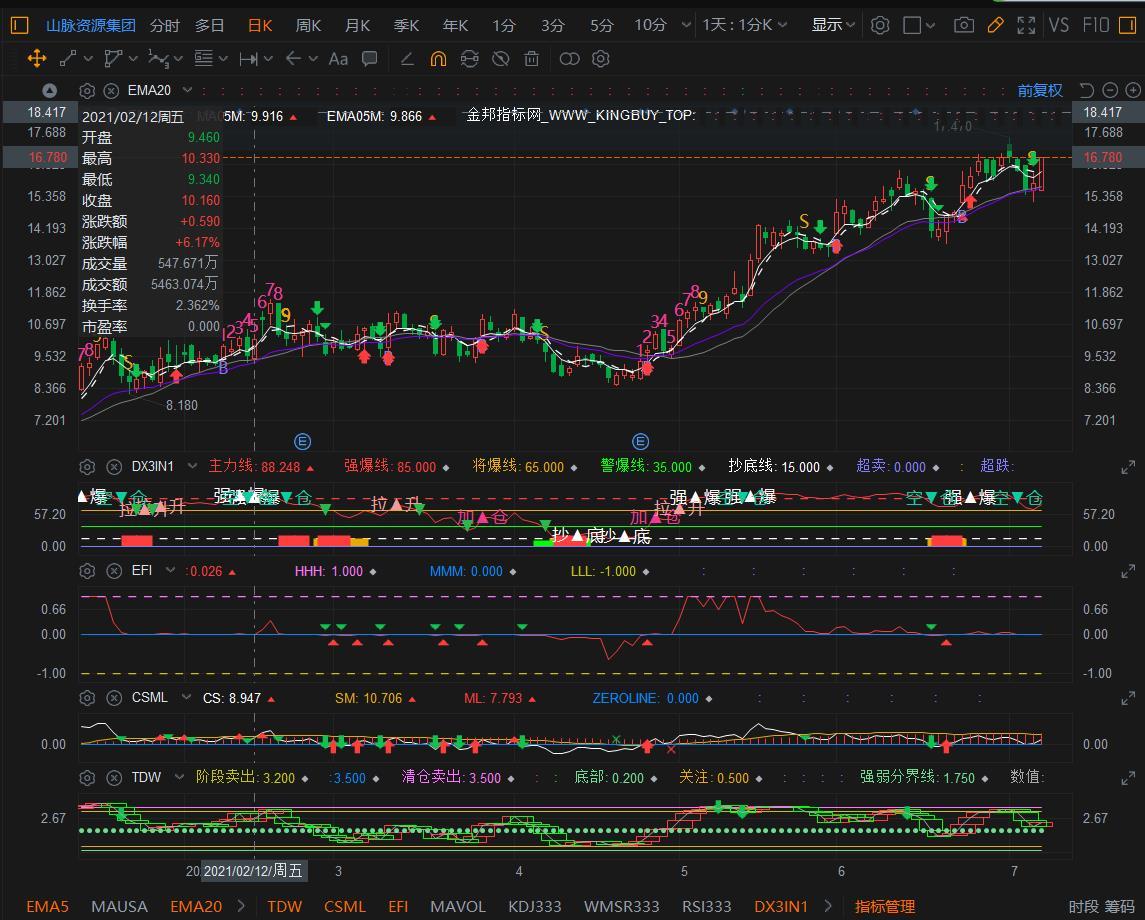Screen dimensions: 1145x920
Task: Open EFI indicator settings gear
Action: (87, 571)
